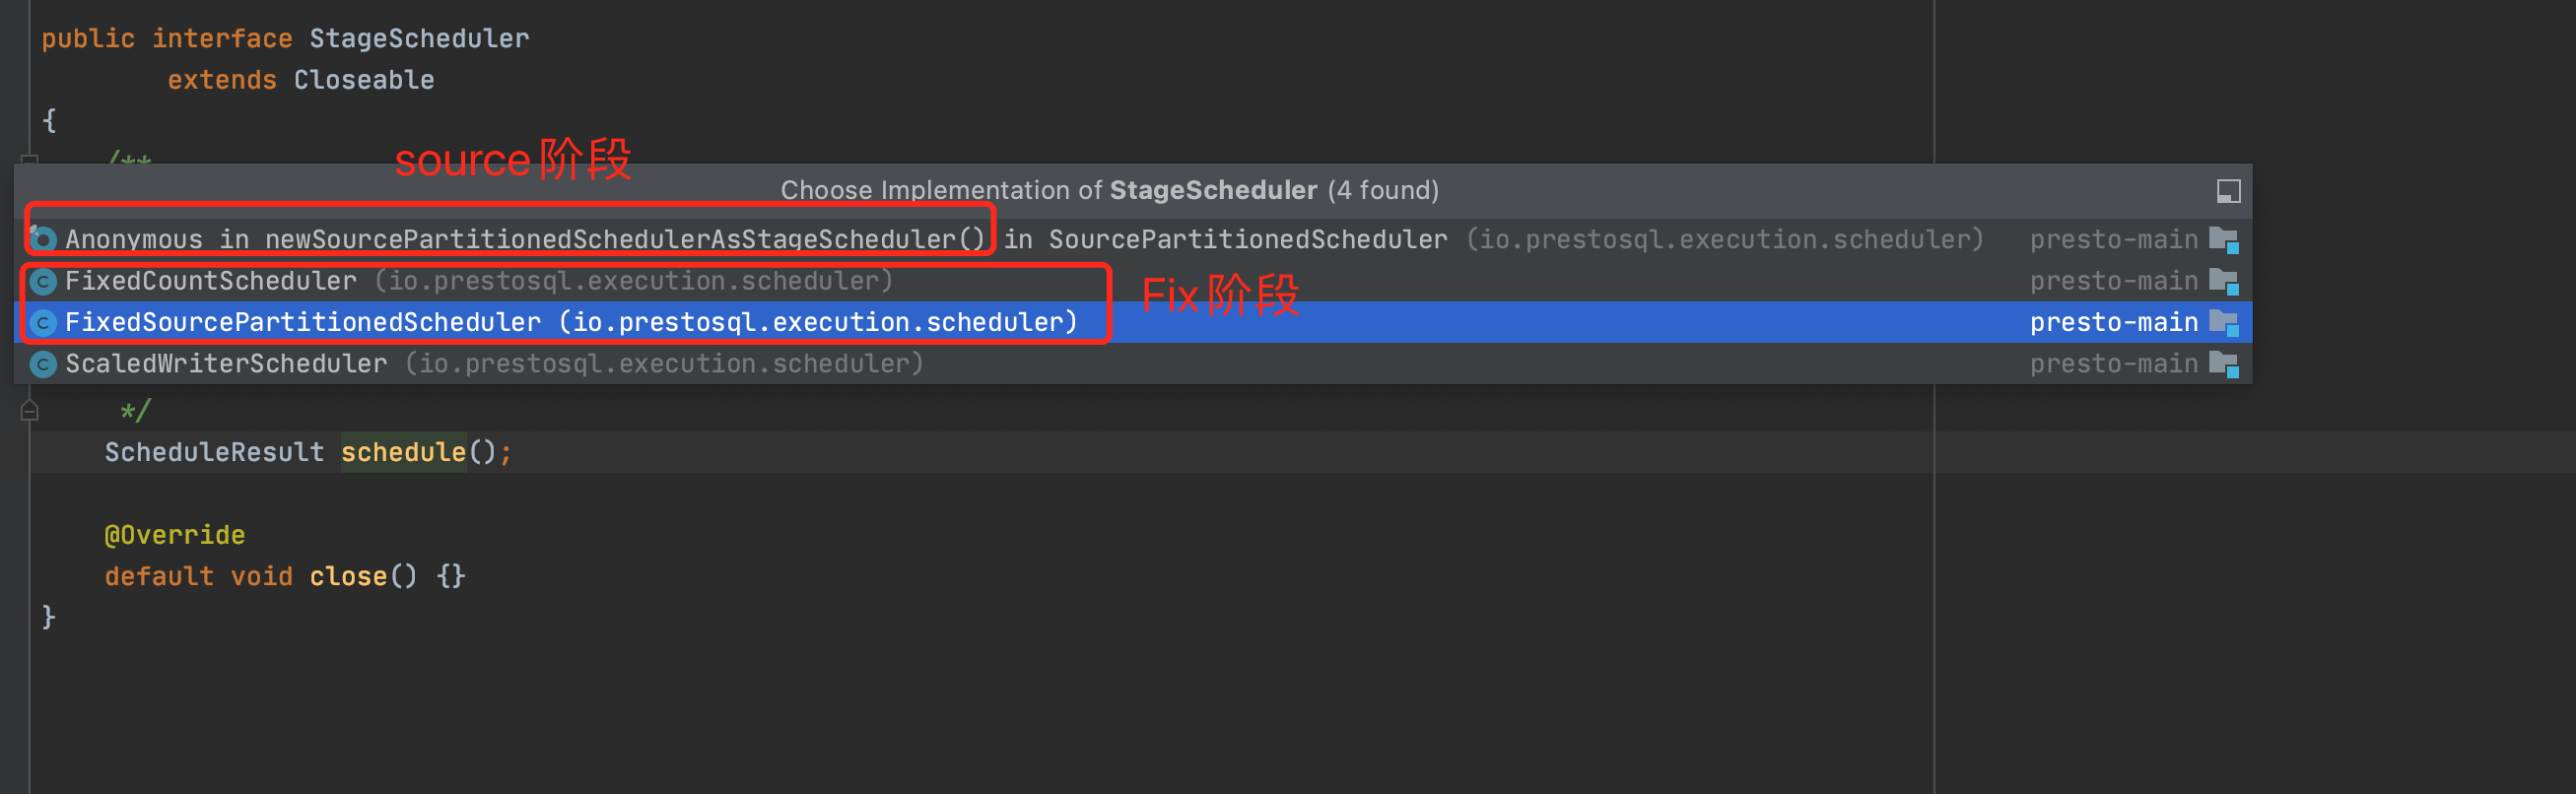
Task: Click the Closeable type reference
Action: click(x=364, y=80)
